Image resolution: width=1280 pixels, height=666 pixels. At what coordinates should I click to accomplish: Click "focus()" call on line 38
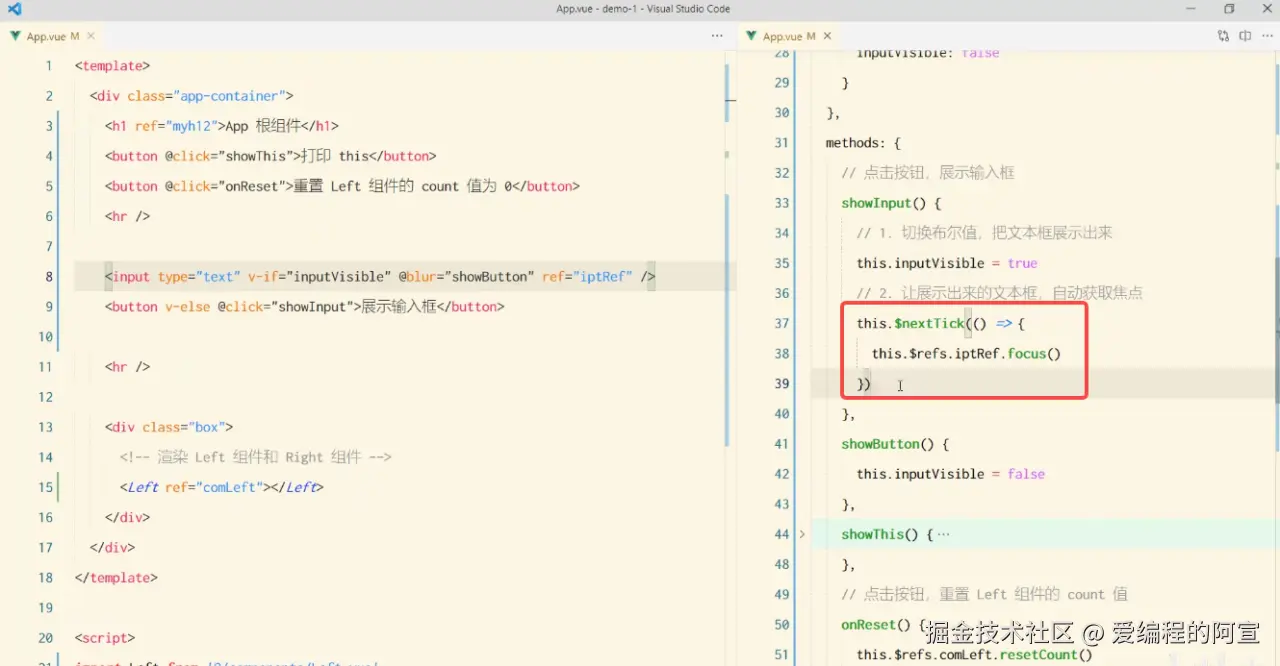1034,354
